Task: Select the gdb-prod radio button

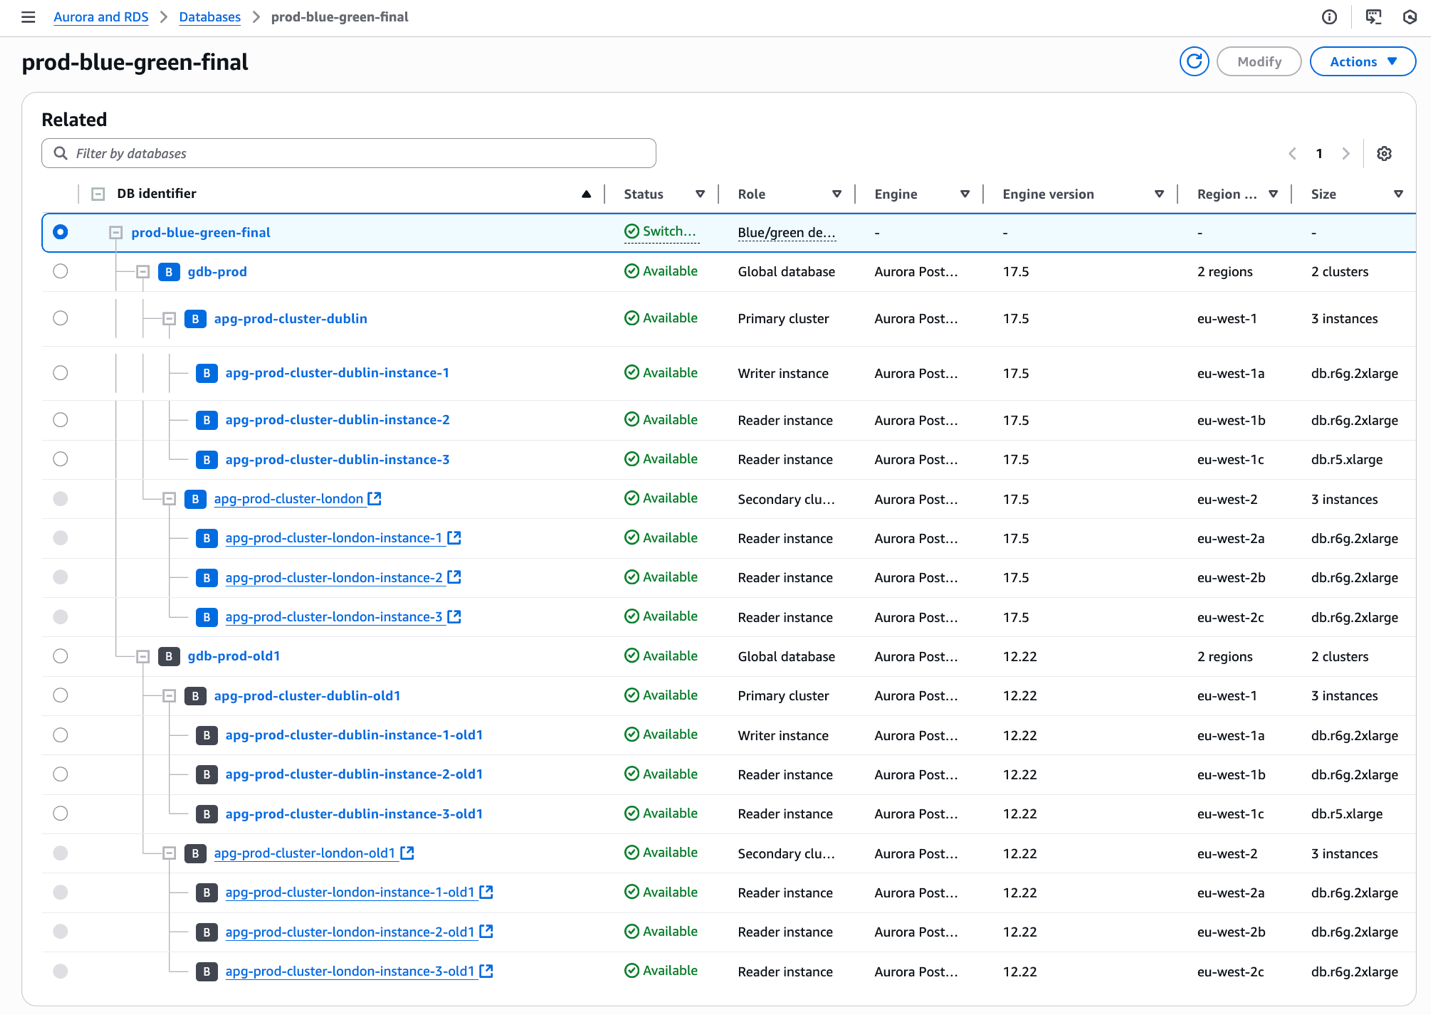Action: (61, 272)
